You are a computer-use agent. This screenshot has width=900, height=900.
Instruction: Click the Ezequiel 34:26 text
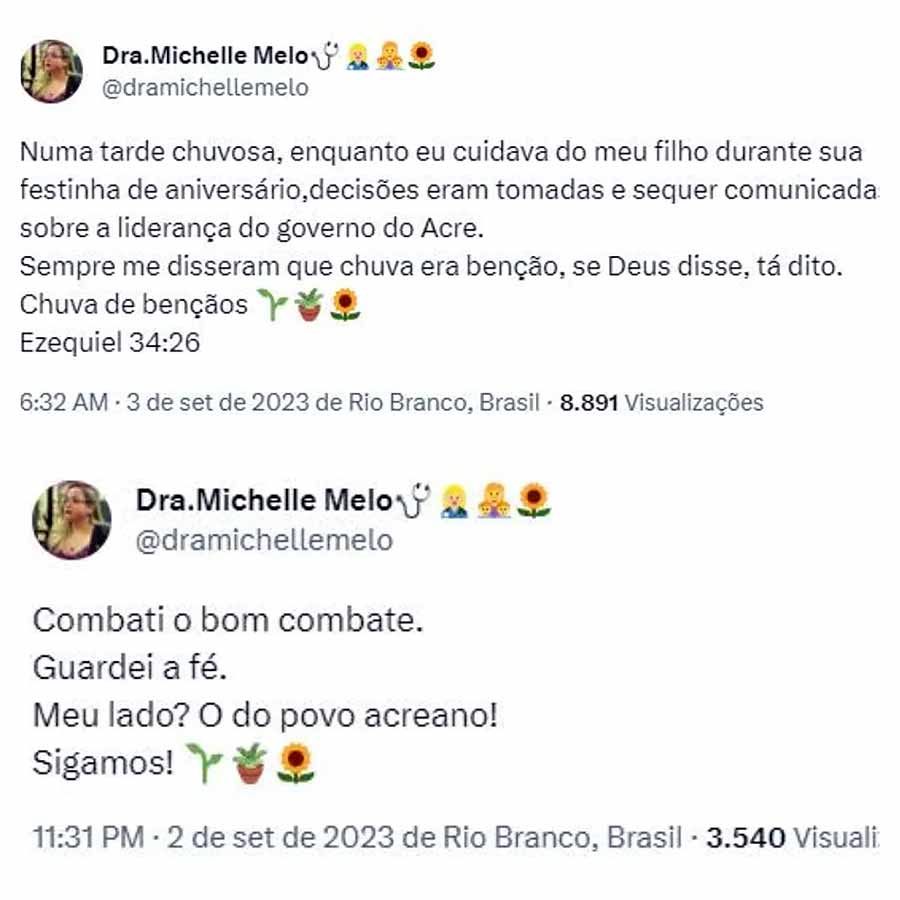click(x=110, y=343)
